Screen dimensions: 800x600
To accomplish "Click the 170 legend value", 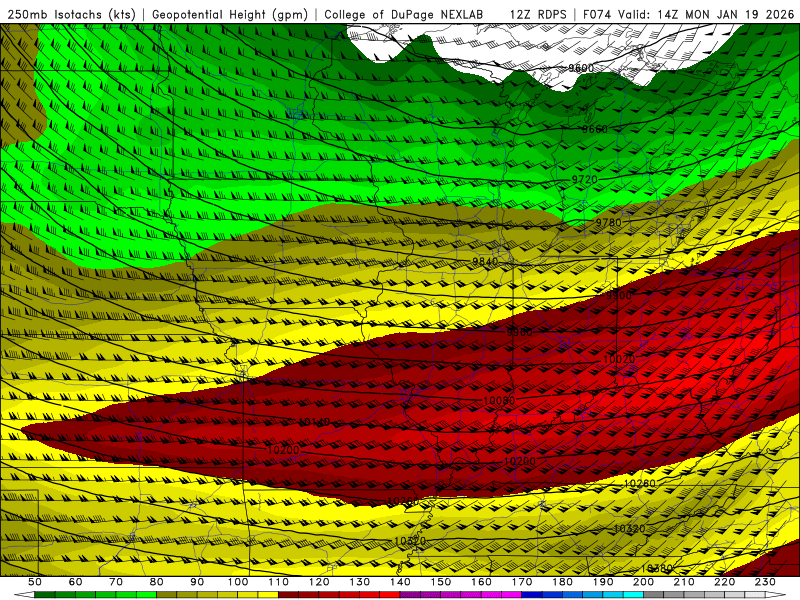I will pyautogui.click(x=522, y=582).
